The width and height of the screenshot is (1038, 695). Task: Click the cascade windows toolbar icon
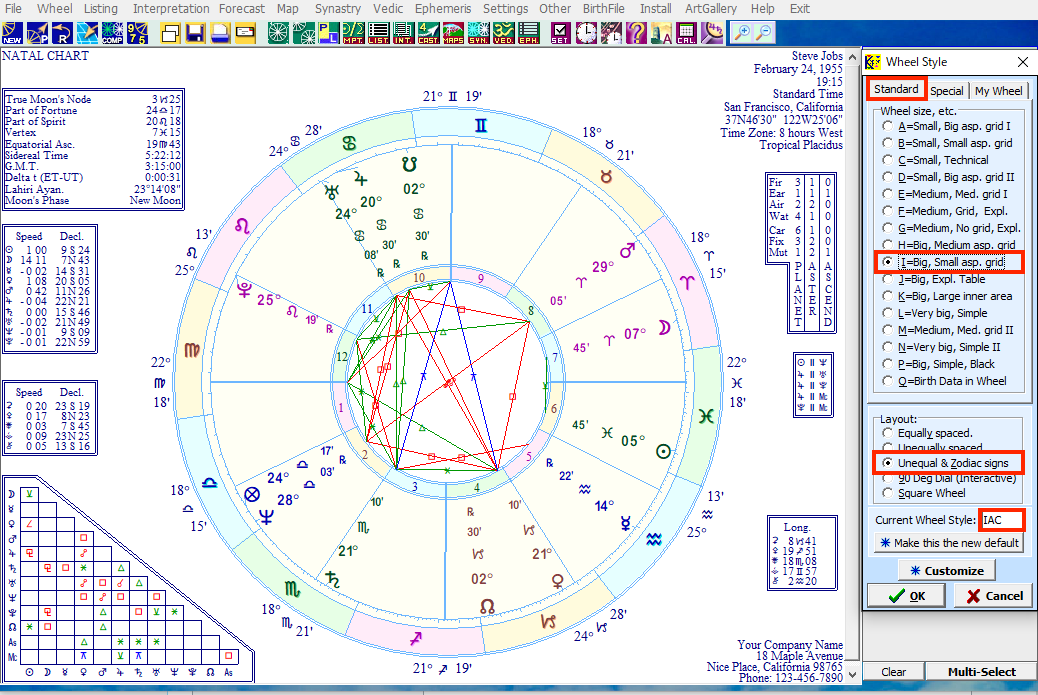[x=170, y=33]
